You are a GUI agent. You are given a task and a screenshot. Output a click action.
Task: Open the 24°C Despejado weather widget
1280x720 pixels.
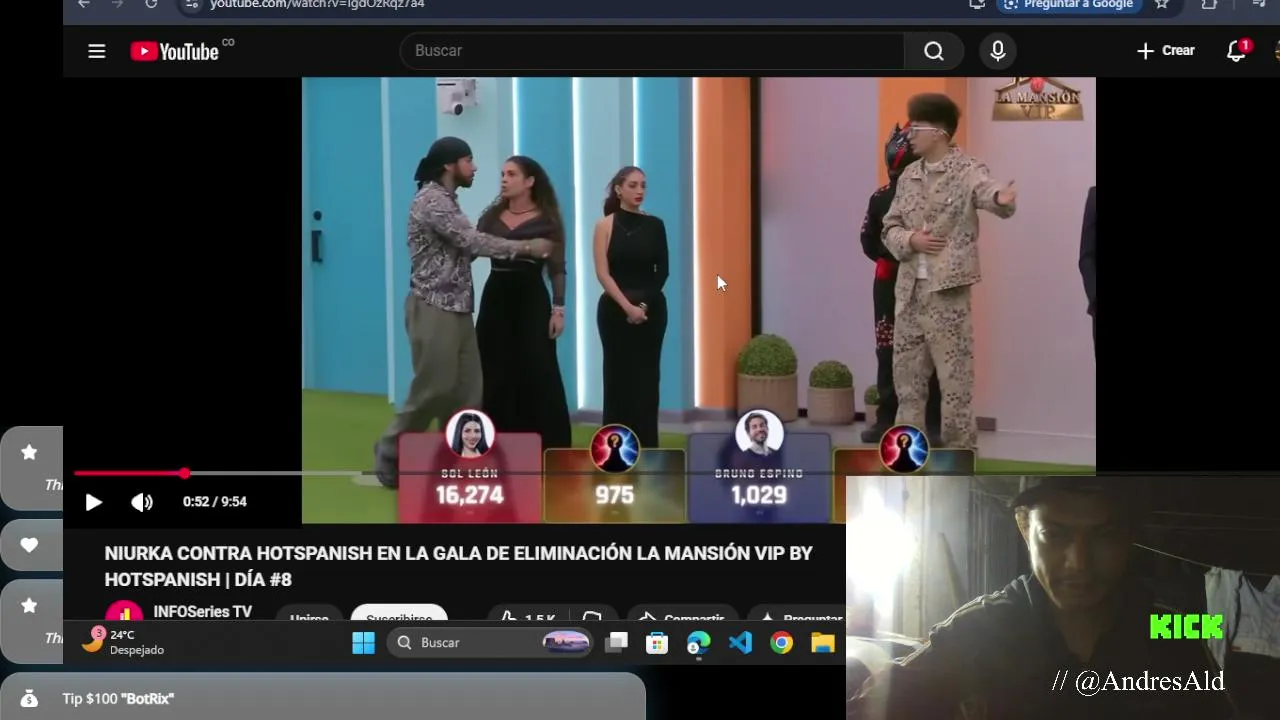(x=123, y=642)
